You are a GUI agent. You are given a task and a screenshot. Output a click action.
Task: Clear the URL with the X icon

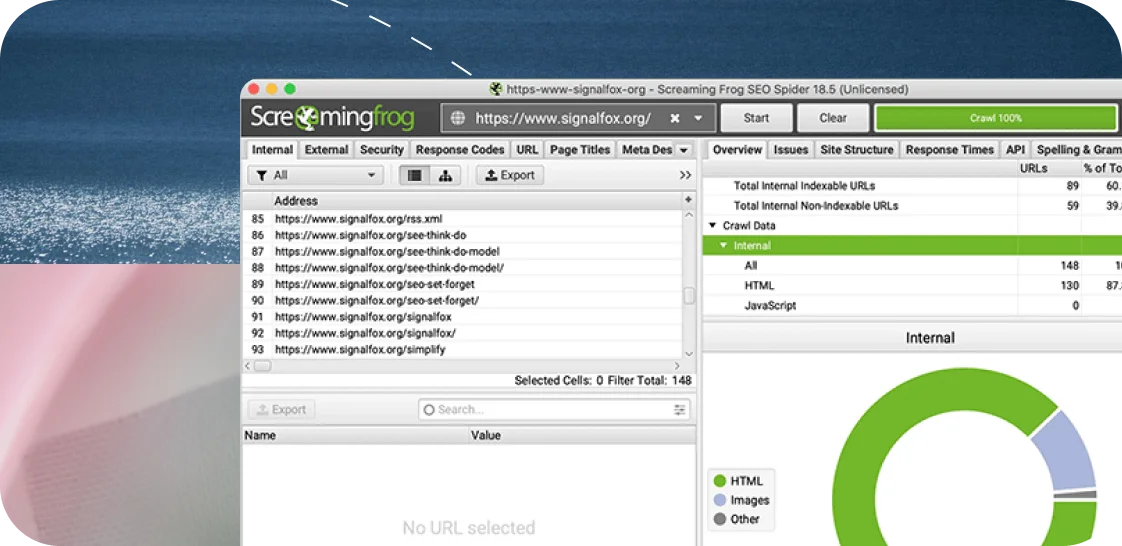click(x=675, y=118)
